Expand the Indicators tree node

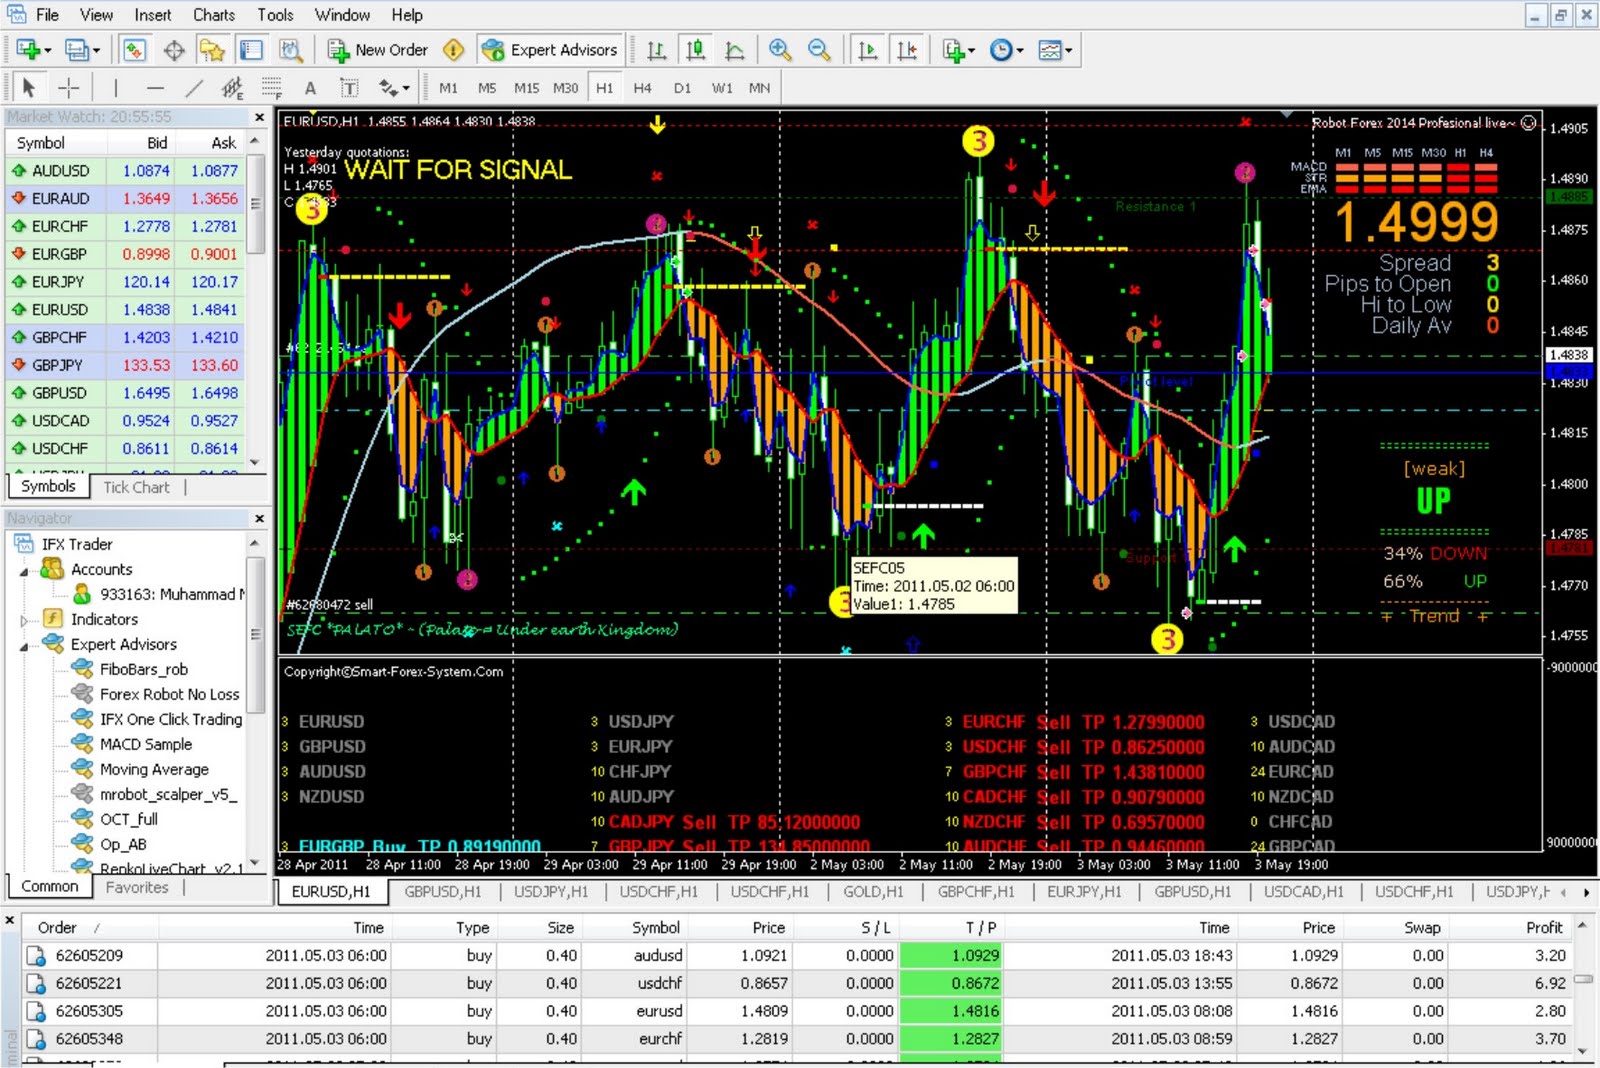(24, 620)
